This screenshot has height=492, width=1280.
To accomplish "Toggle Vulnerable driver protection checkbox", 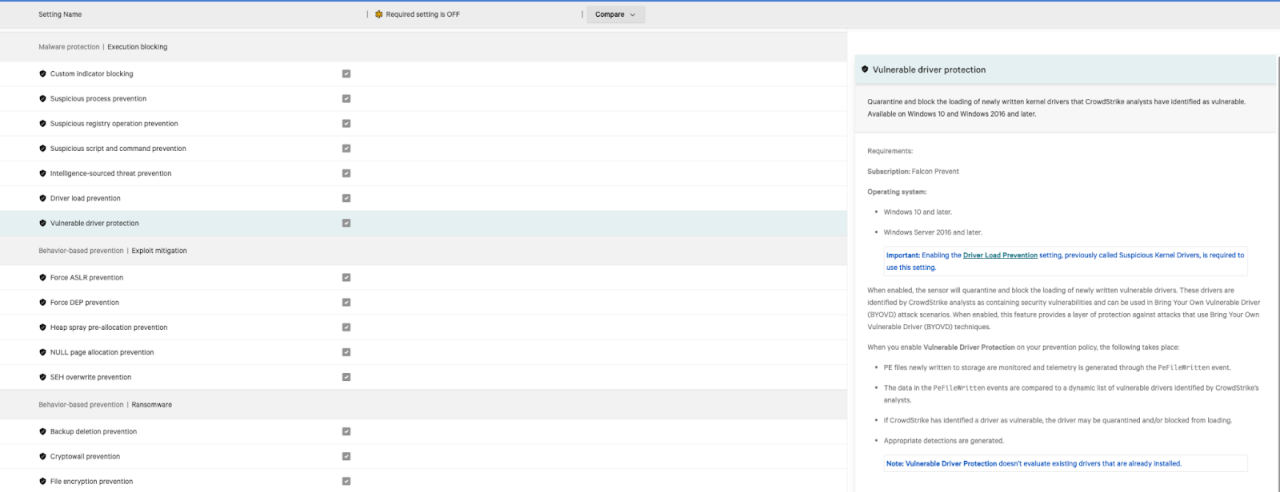I will pos(346,223).
